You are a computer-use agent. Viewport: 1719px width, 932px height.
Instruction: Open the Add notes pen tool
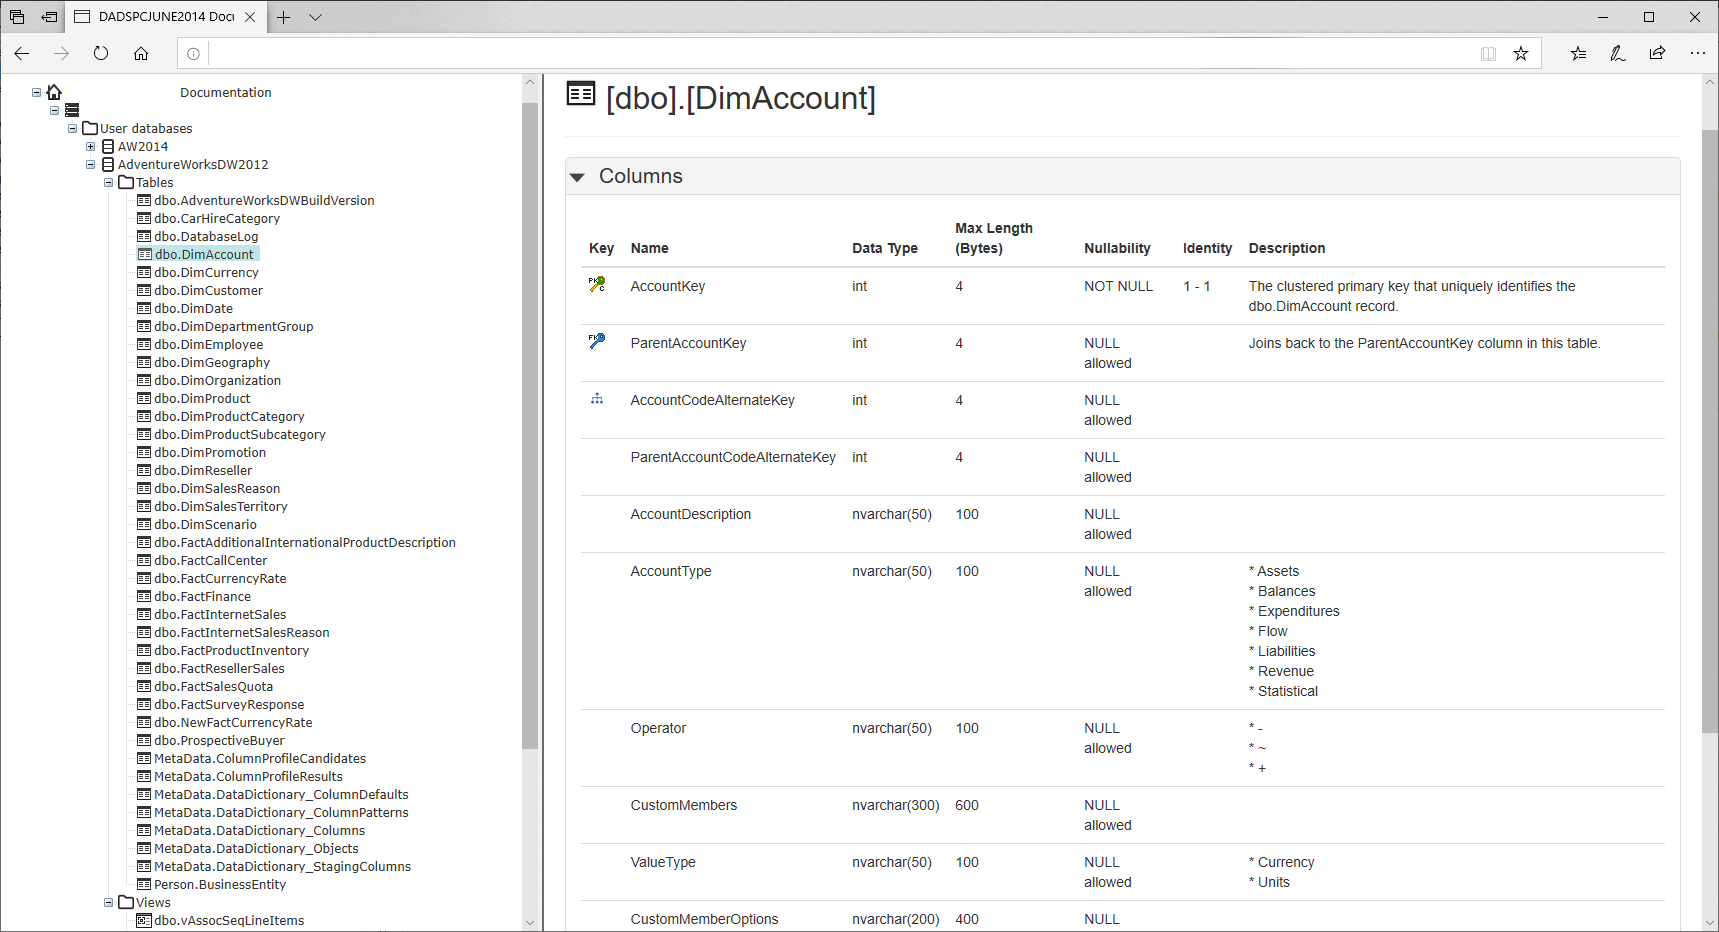(x=1617, y=54)
